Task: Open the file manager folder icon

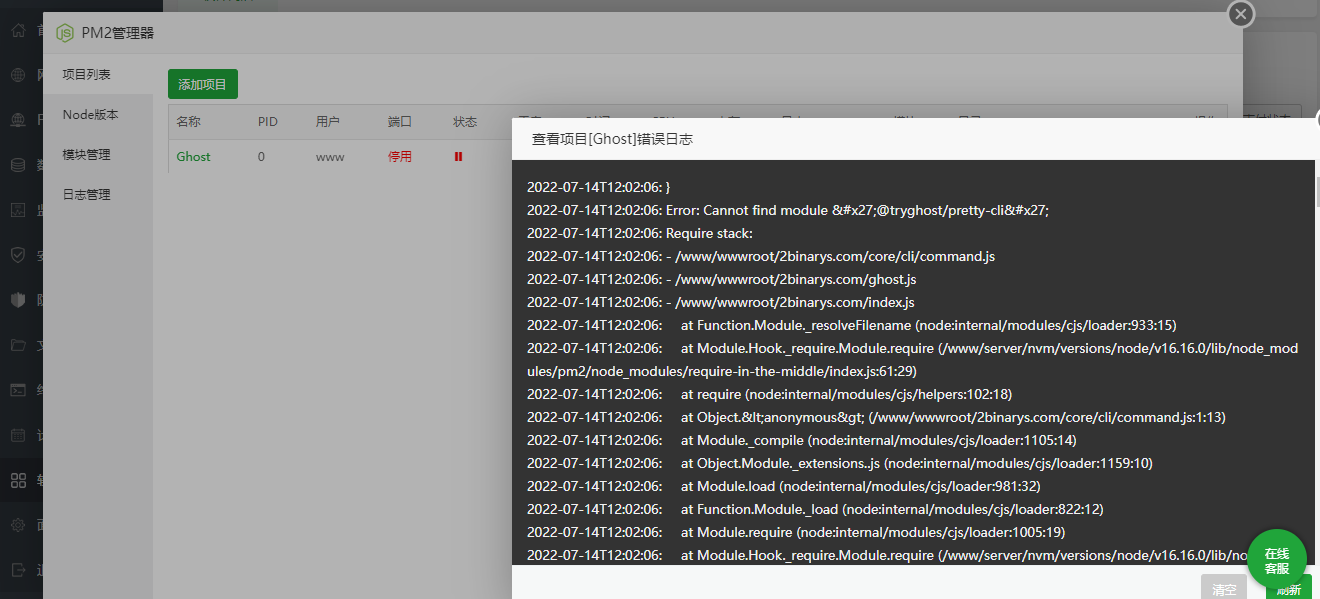Action: click(x=18, y=345)
